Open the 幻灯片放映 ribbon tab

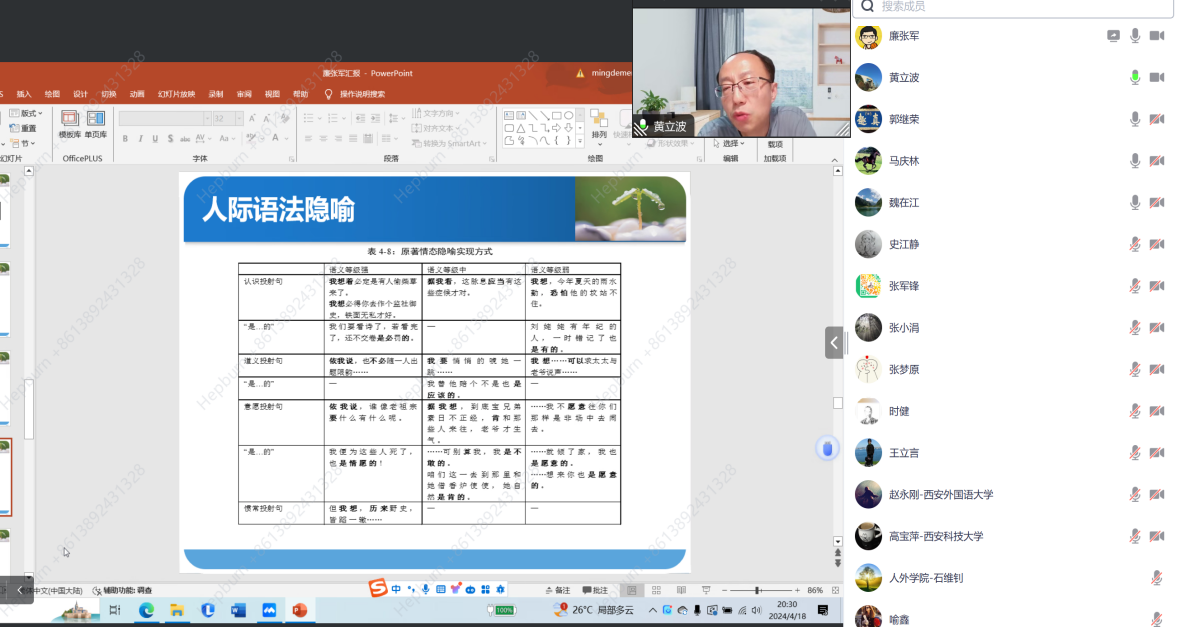[176, 94]
